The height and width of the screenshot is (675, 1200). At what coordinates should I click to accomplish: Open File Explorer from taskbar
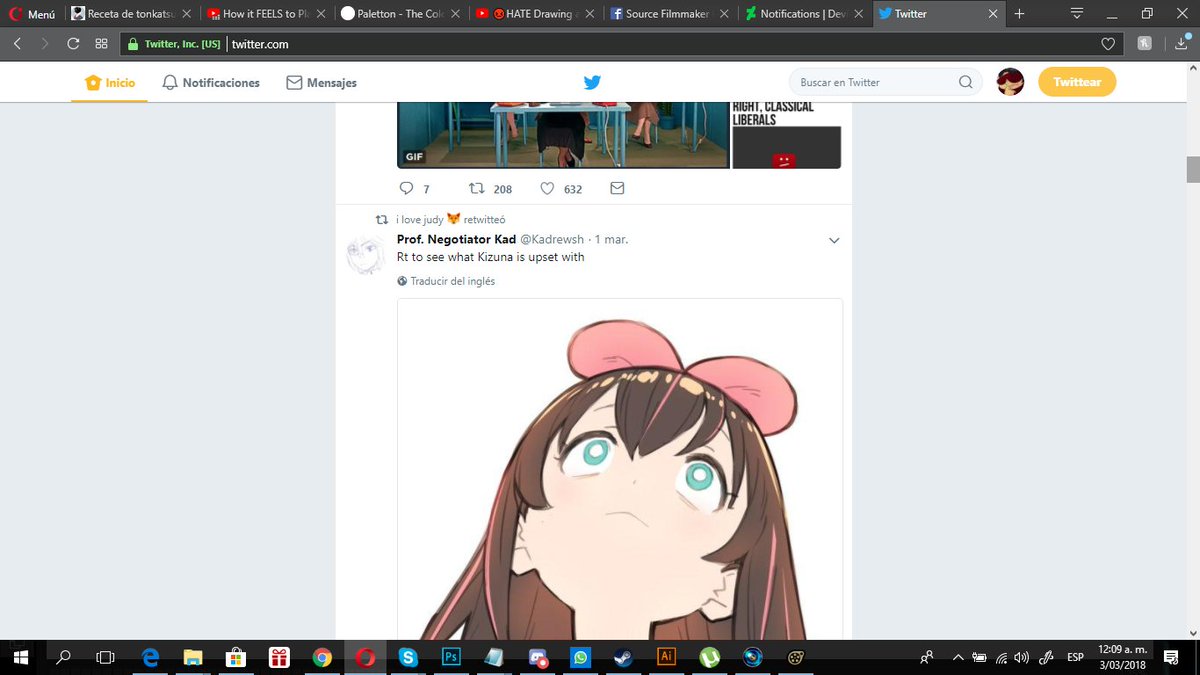click(x=193, y=657)
